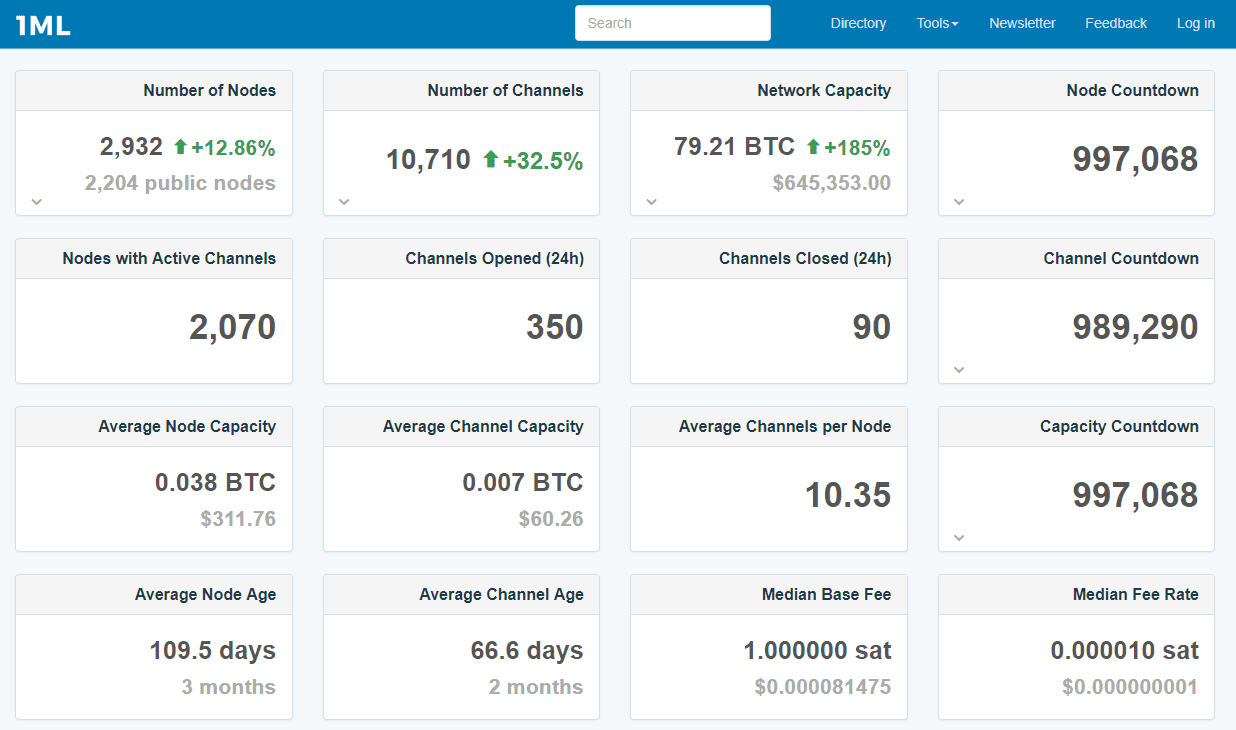Expand the Node Countdown card chevron

pos(959,201)
